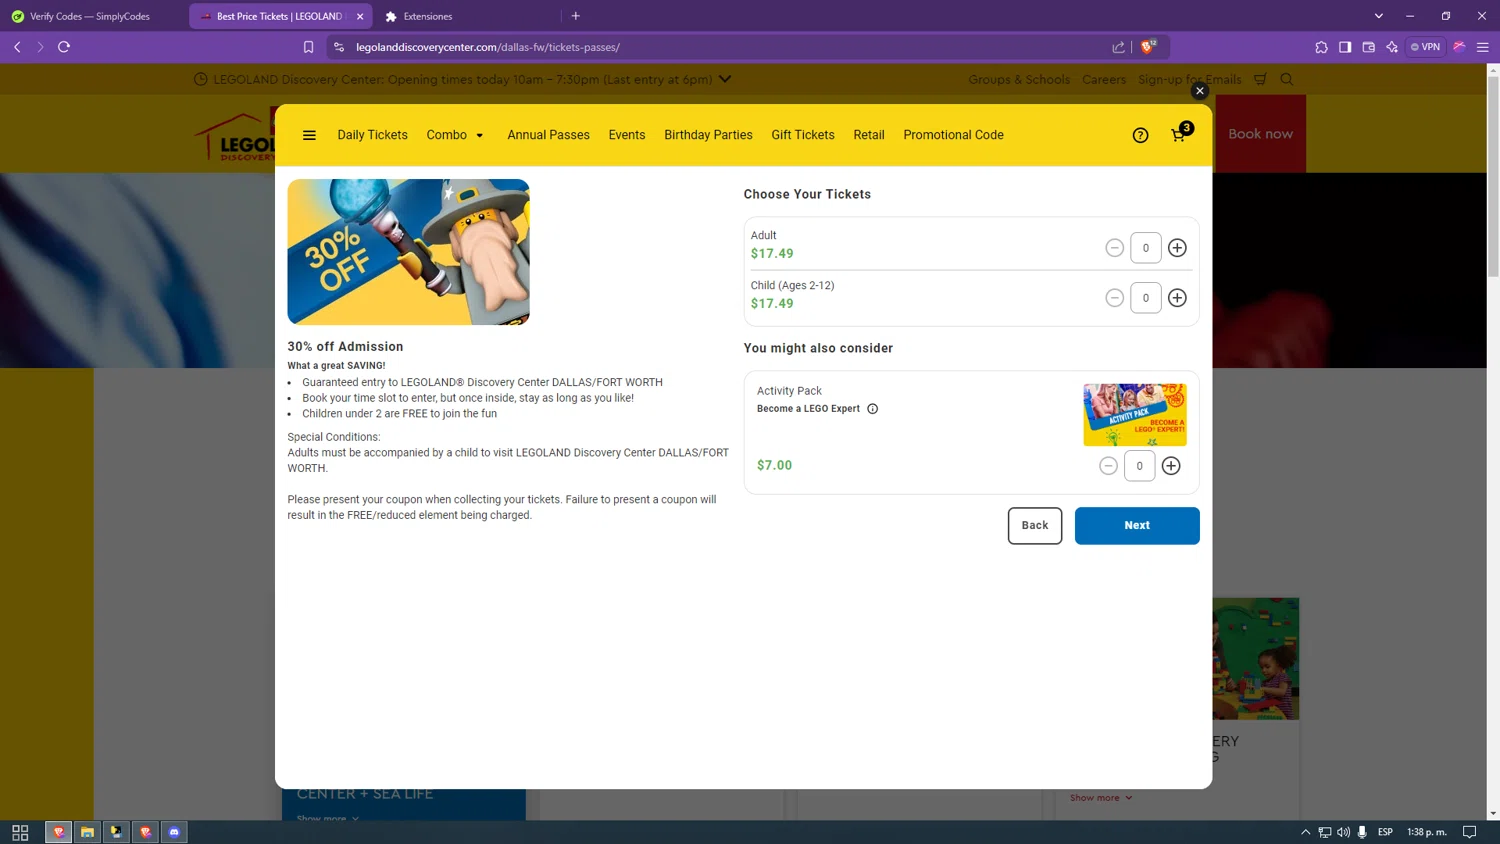
Task: Click the address bar URL
Action: pos(488,47)
